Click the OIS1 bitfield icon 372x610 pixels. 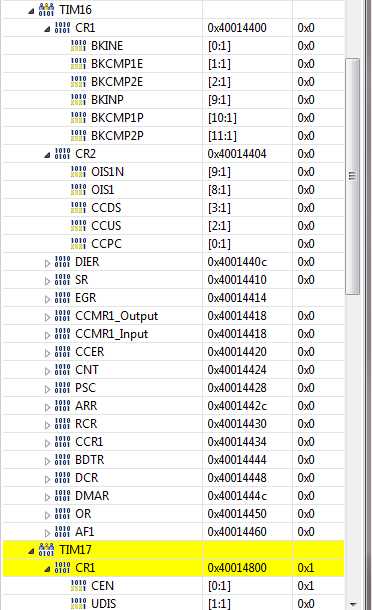point(78,189)
